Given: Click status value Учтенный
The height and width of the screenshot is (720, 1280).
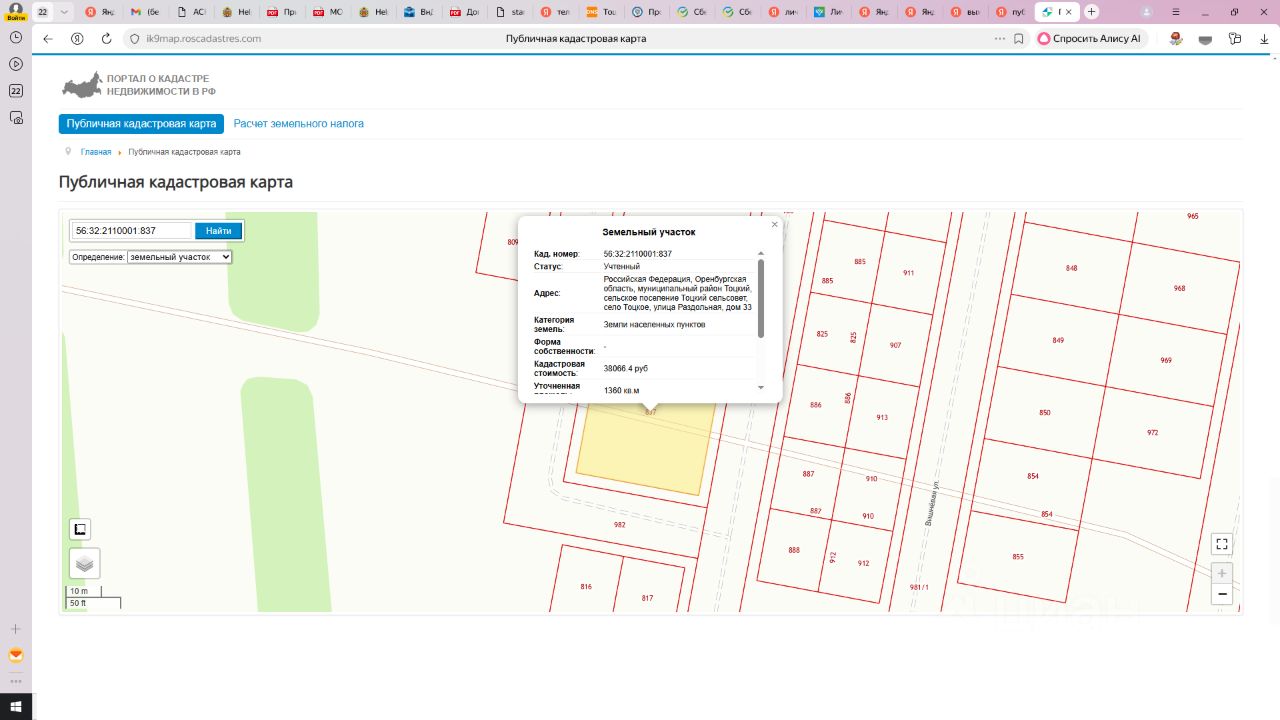Looking at the screenshot, I should point(622,267).
